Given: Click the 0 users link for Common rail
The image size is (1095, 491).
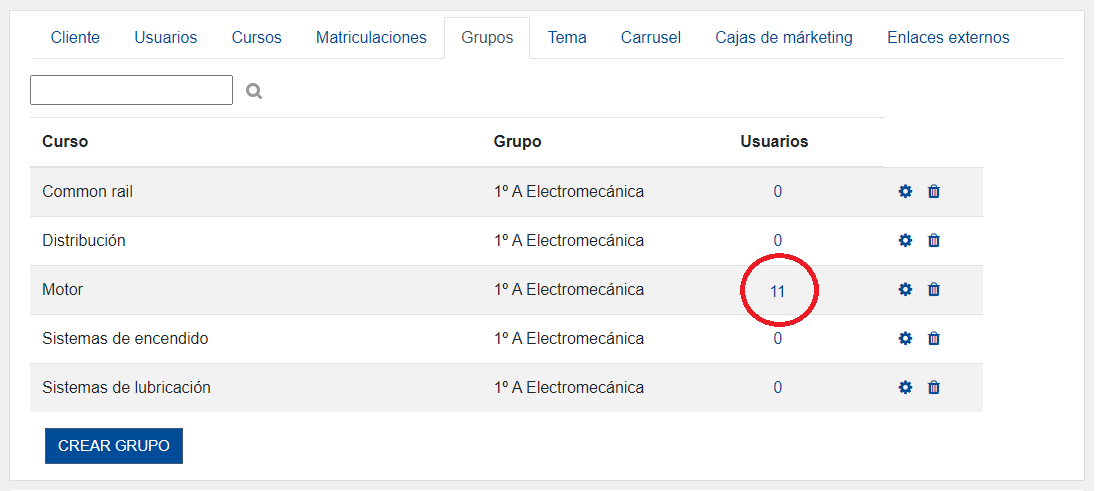Looking at the screenshot, I should coord(777,192).
